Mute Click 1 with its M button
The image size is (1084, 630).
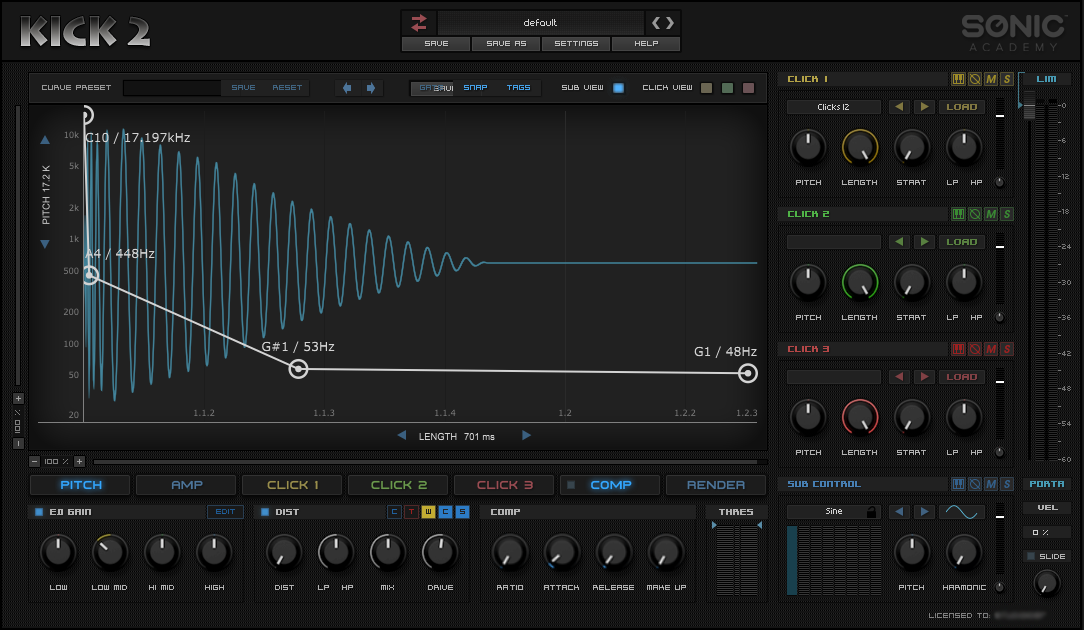(x=991, y=79)
